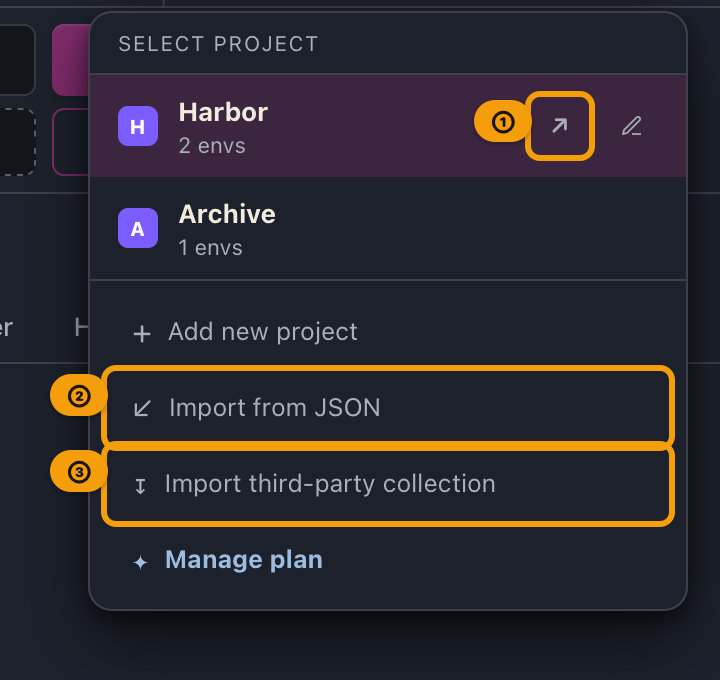720x680 pixels.
Task: Choose Add new project
Action: click(x=388, y=332)
